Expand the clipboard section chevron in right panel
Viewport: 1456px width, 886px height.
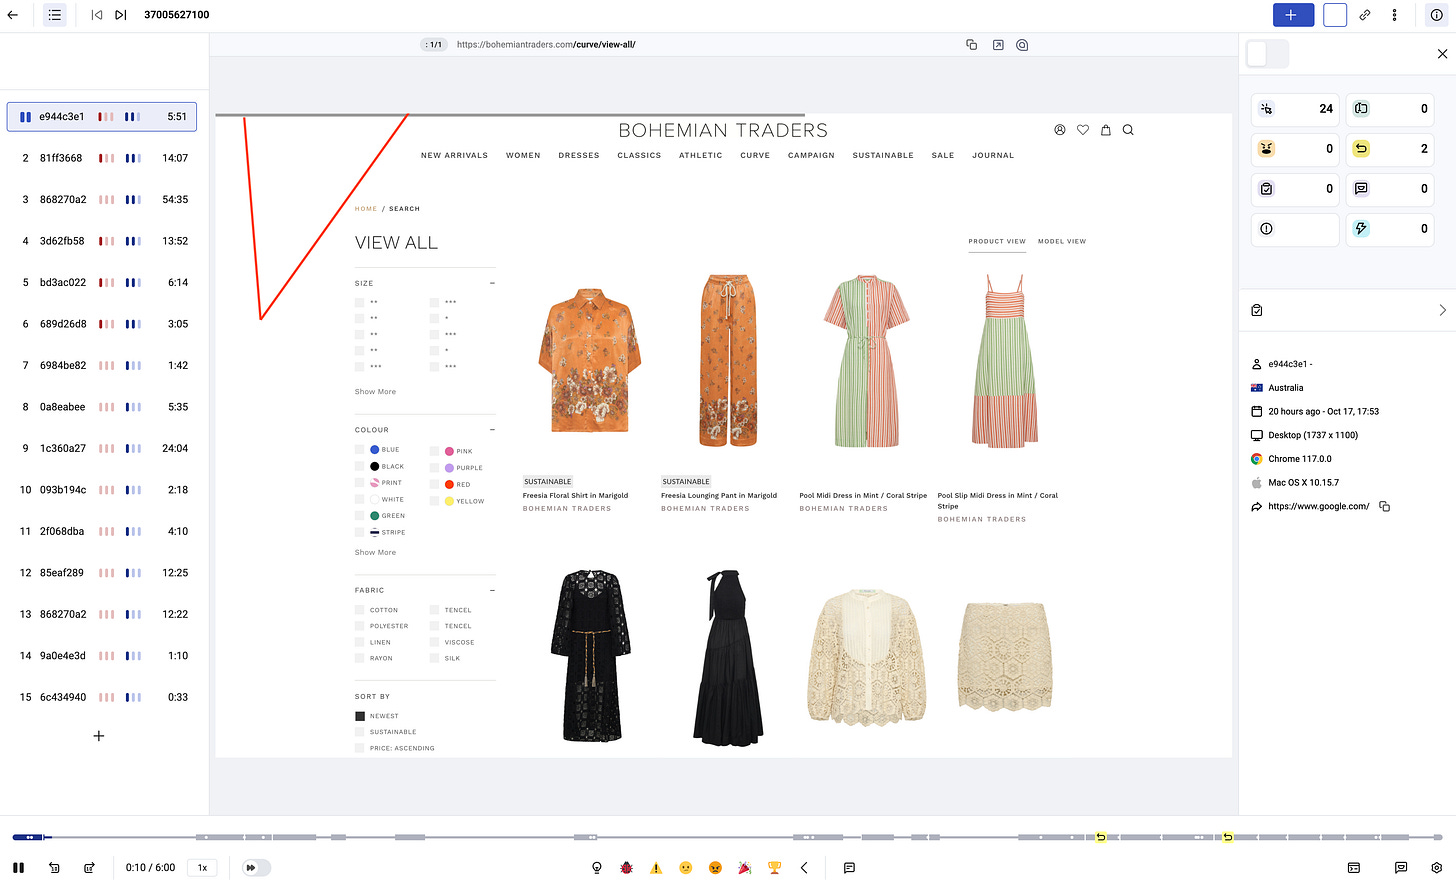click(x=1442, y=311)
